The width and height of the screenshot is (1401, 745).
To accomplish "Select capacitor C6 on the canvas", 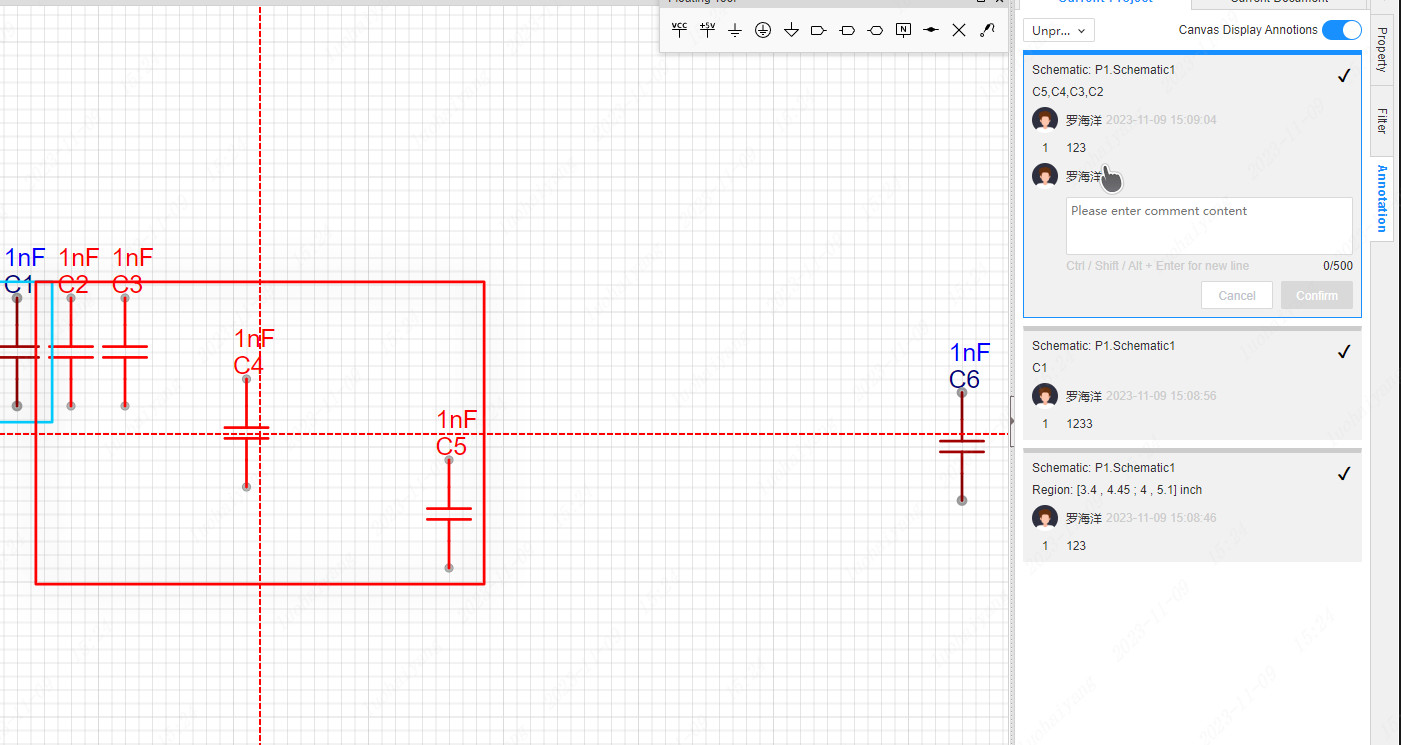I will 962,446.
